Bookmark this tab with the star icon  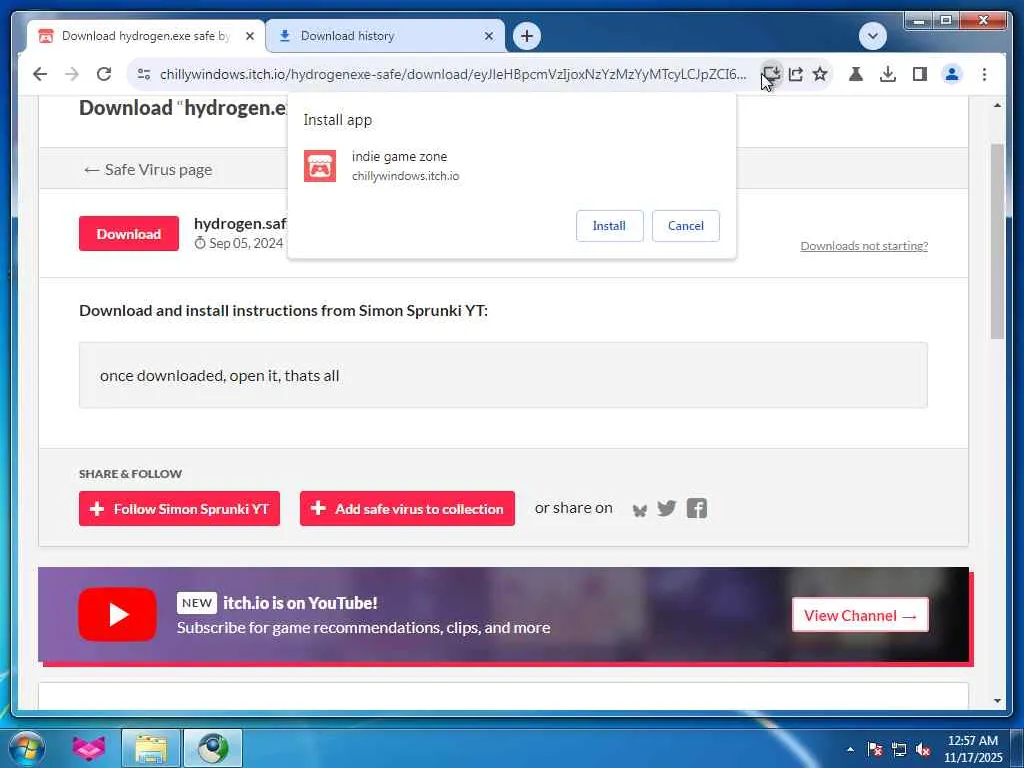[820, 74]
